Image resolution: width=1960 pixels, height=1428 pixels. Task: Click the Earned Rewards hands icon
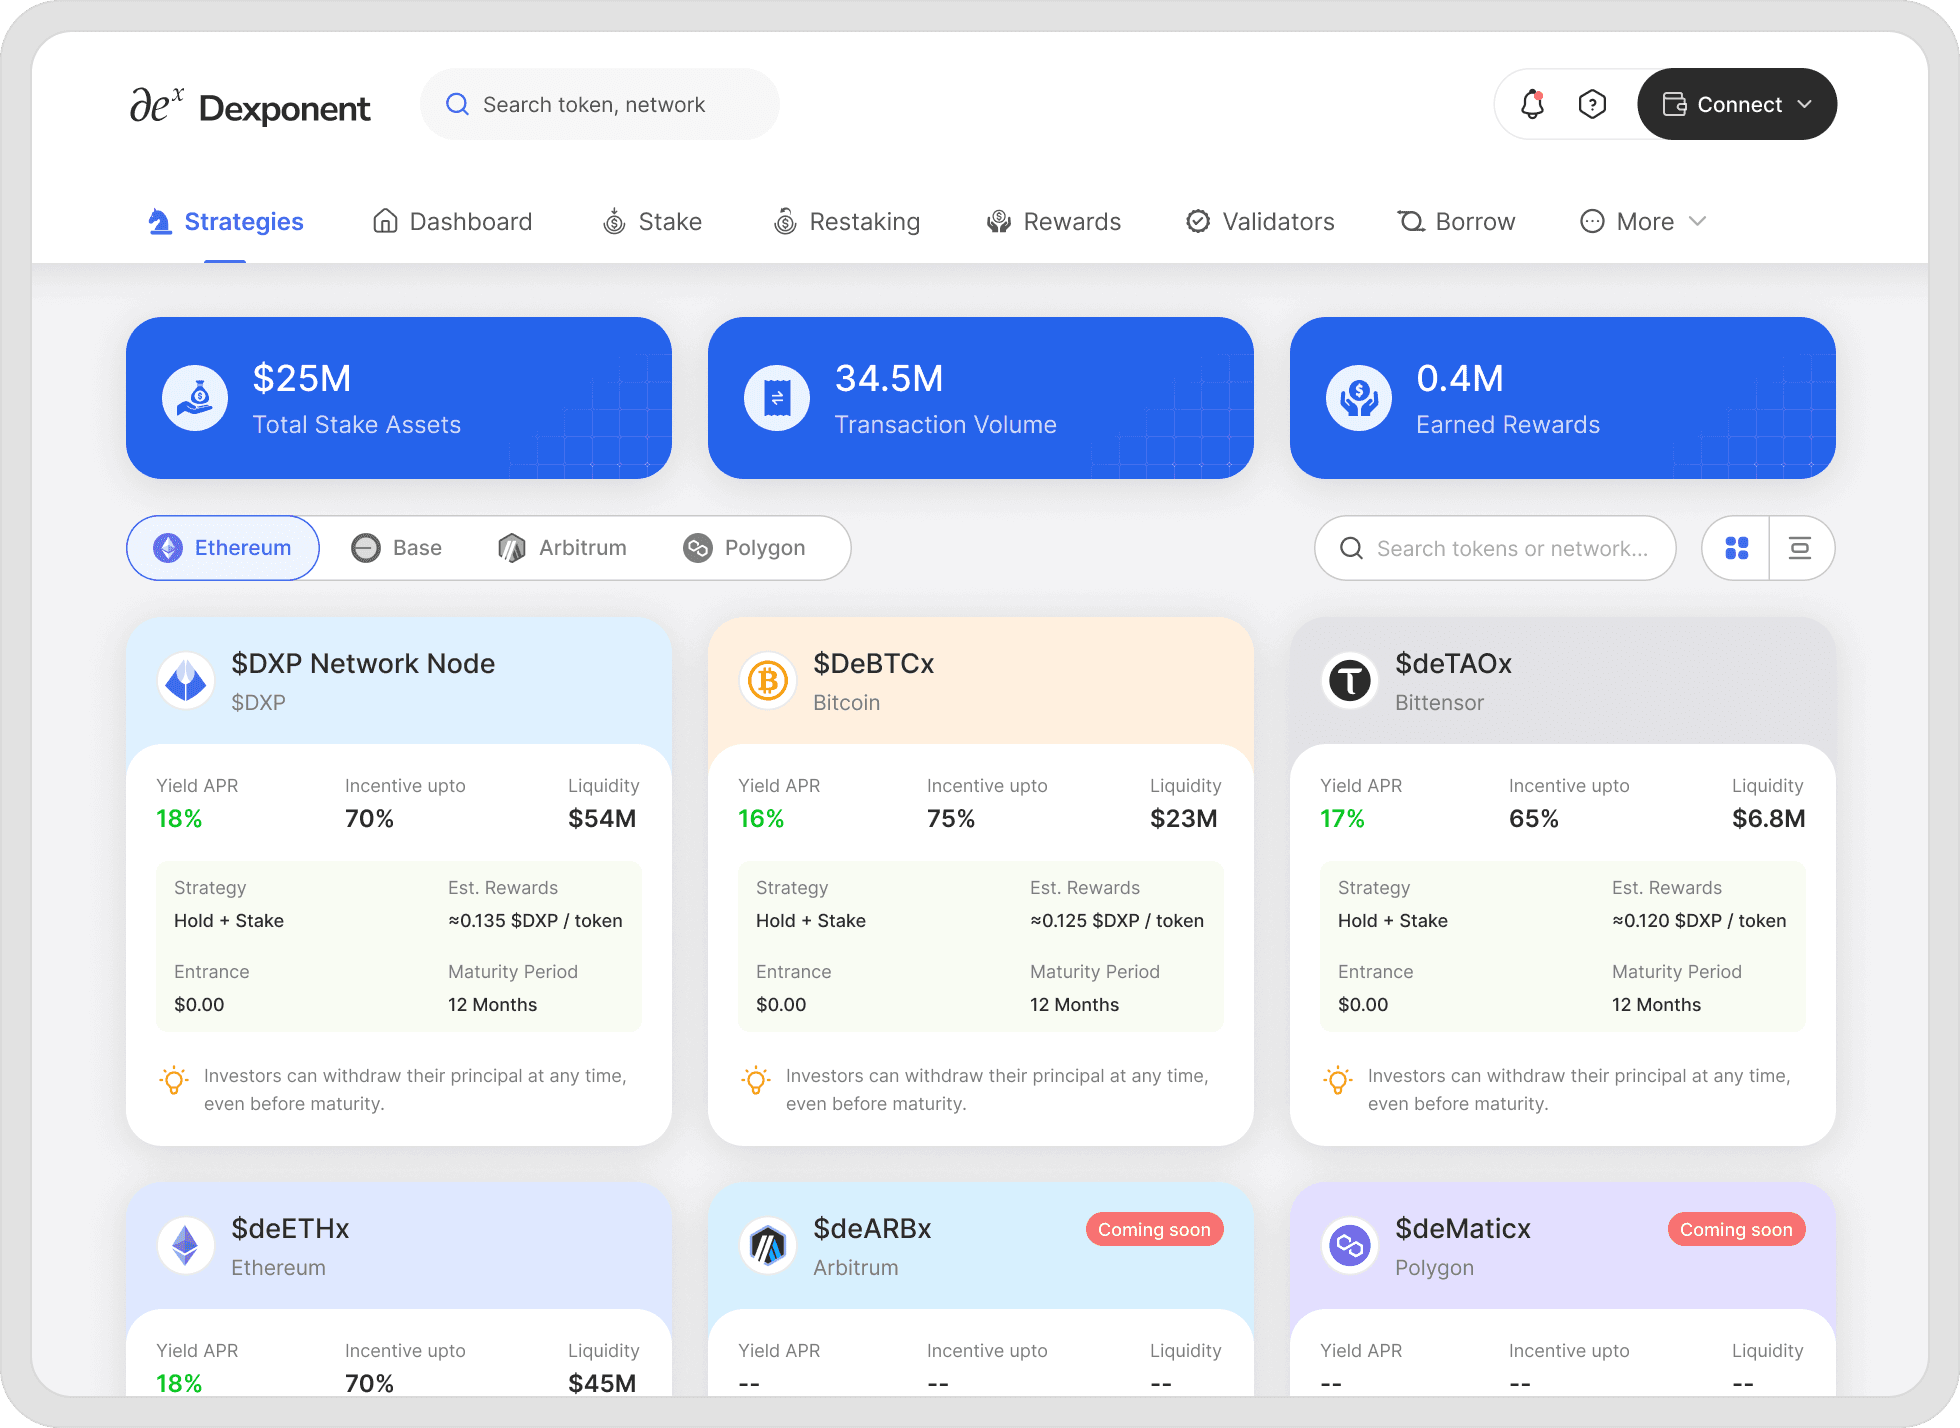(x=1359, y=398)
